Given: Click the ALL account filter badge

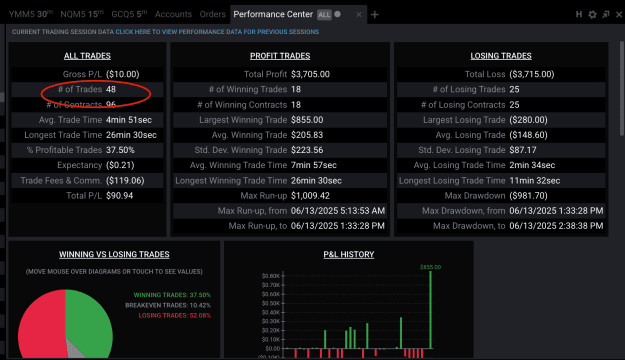Looking at the screenshot, I should coord(324,15).
